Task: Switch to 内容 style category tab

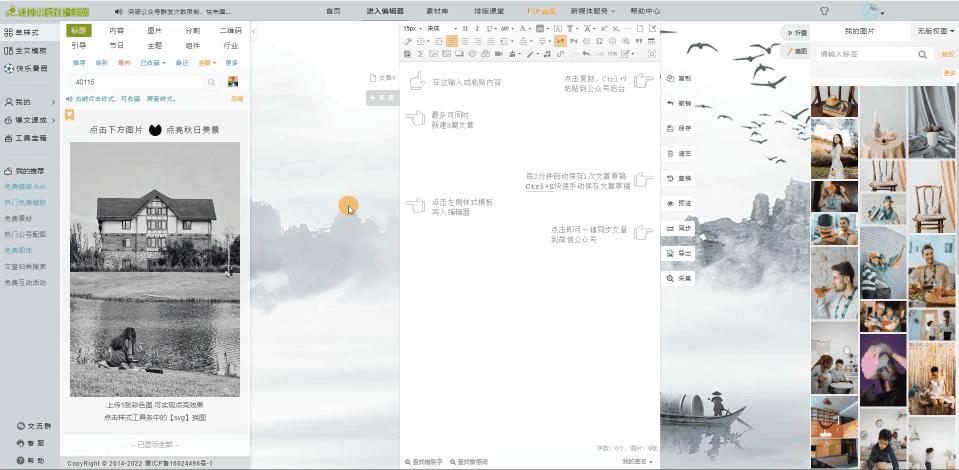Action: pyautogui.click(x=117, y=31)
